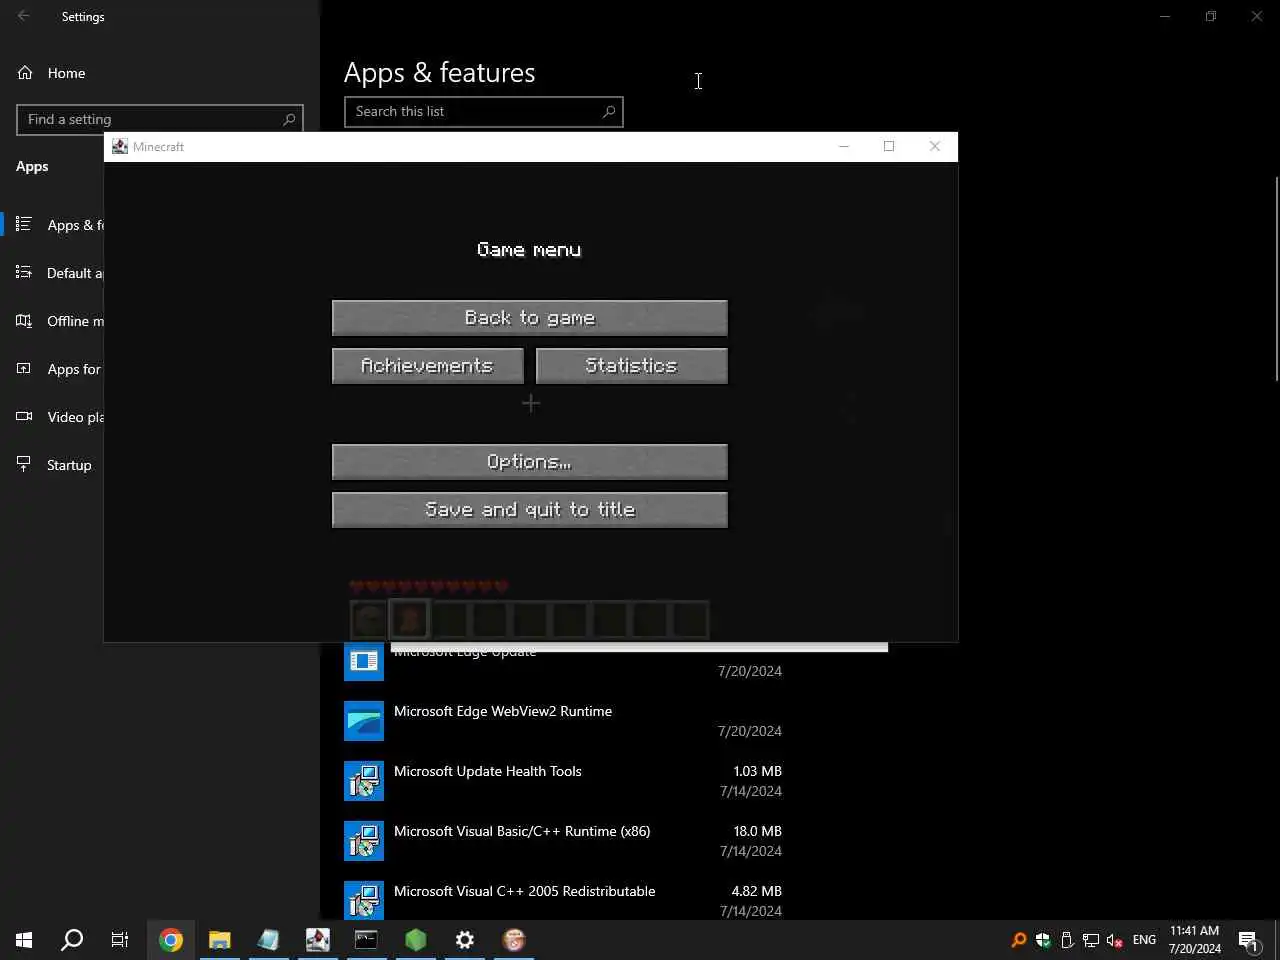1280x960 pixels.
Task: Open Windows Security tray icon
Action: tap(1043, 940)
